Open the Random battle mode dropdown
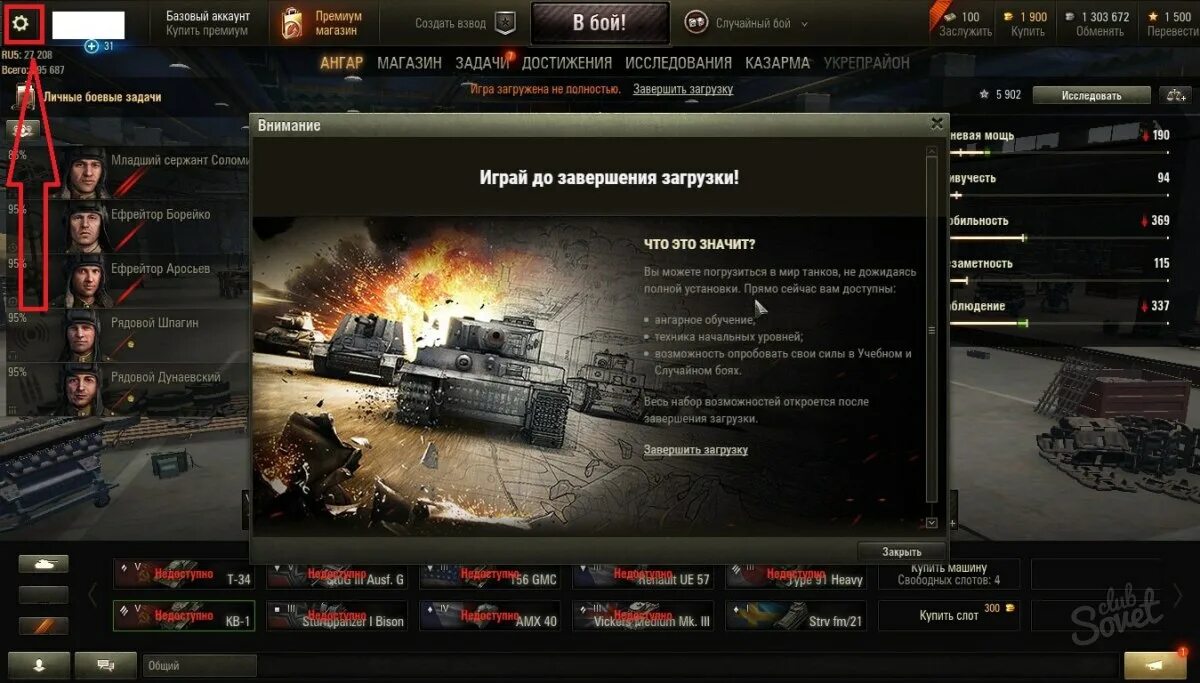1200x683 pixels. (747, 23)
